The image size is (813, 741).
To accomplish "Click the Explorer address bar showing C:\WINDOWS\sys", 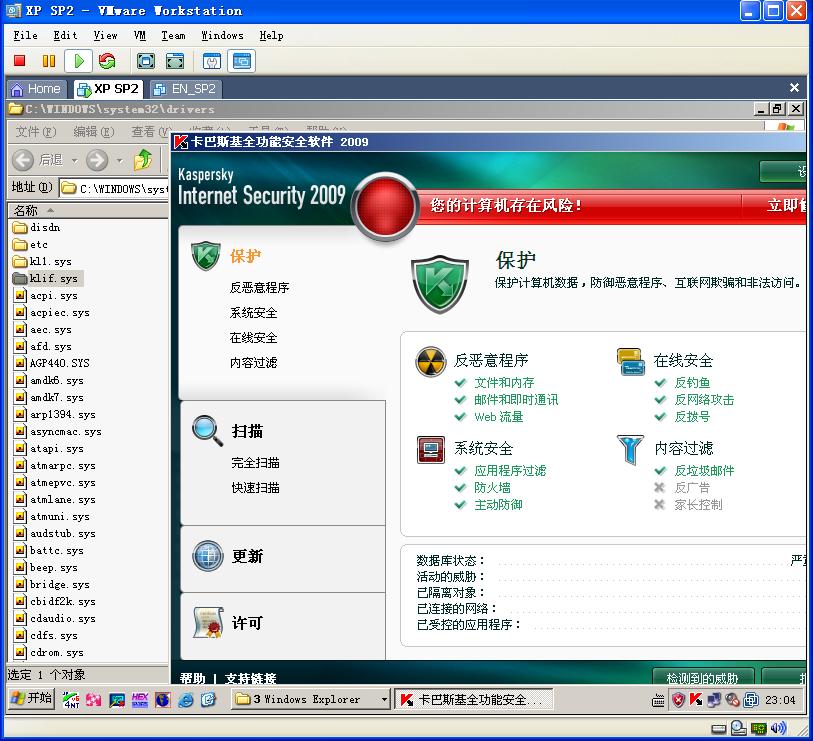I will [115, 188].
